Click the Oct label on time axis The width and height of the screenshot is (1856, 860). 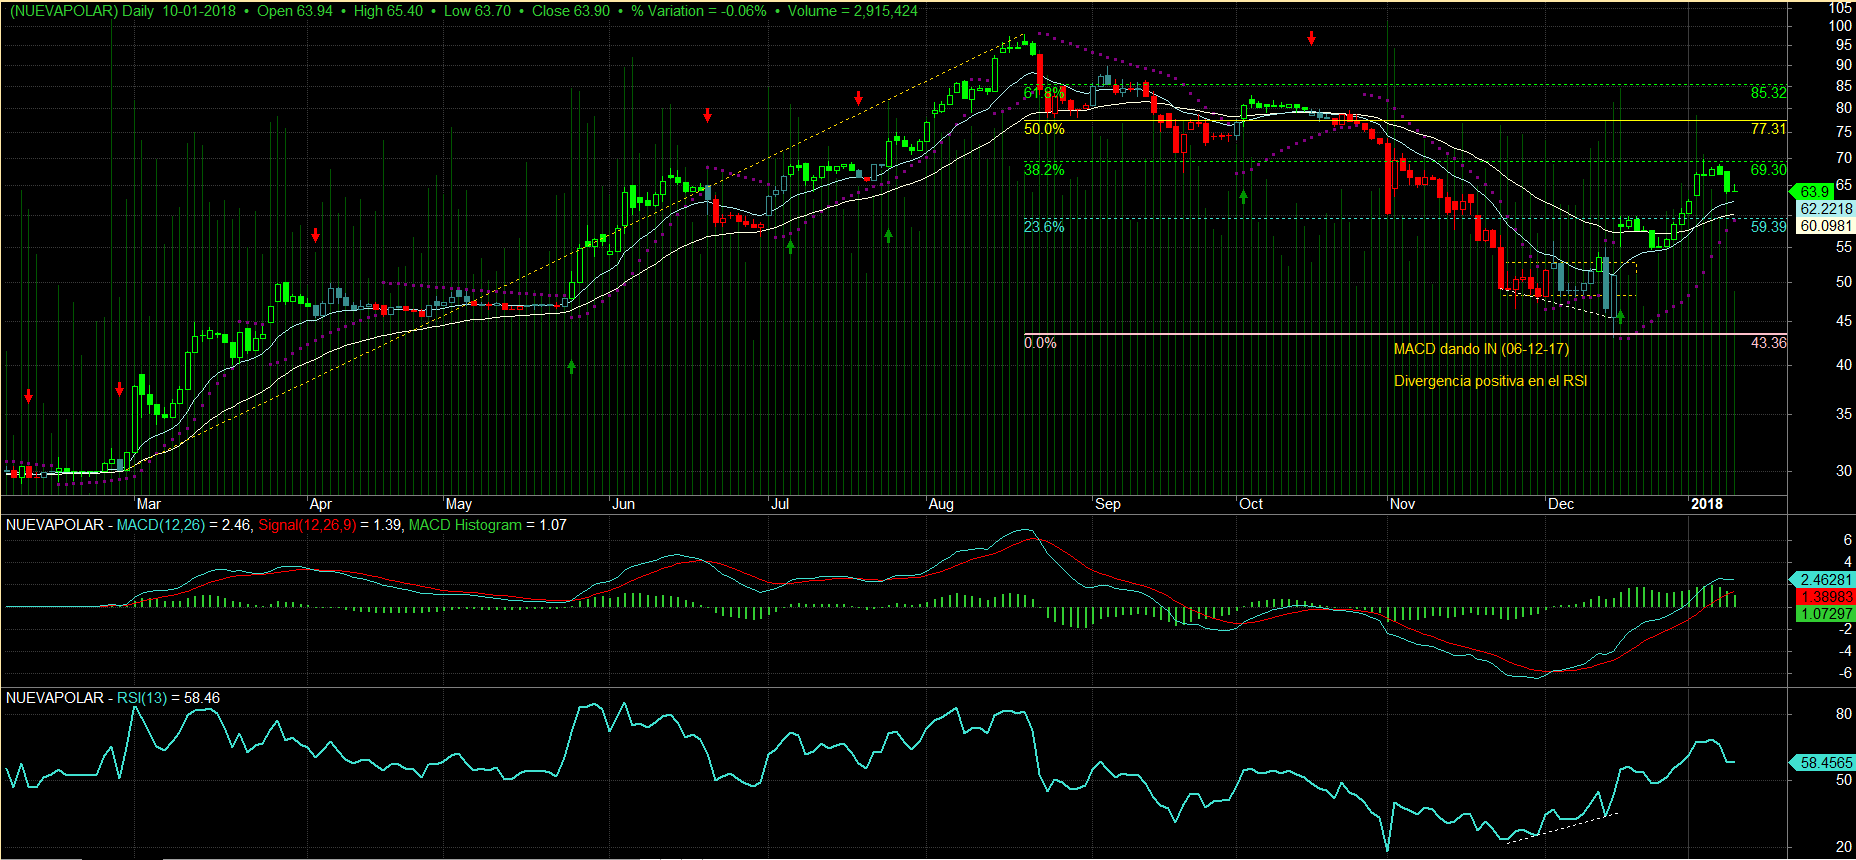point(1251,504)
